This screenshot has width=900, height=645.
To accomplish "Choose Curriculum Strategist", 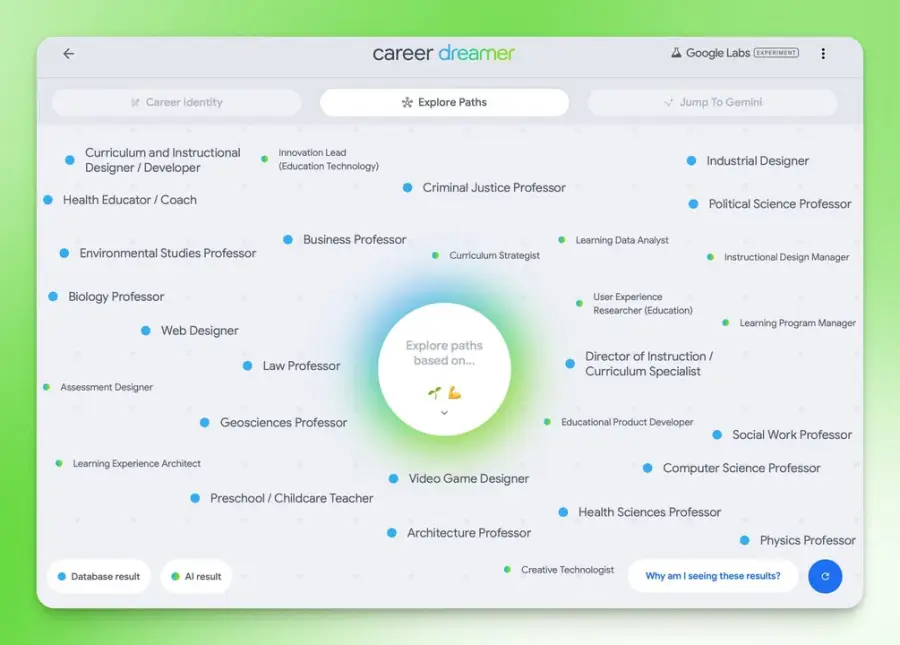I will pos(486,255).
